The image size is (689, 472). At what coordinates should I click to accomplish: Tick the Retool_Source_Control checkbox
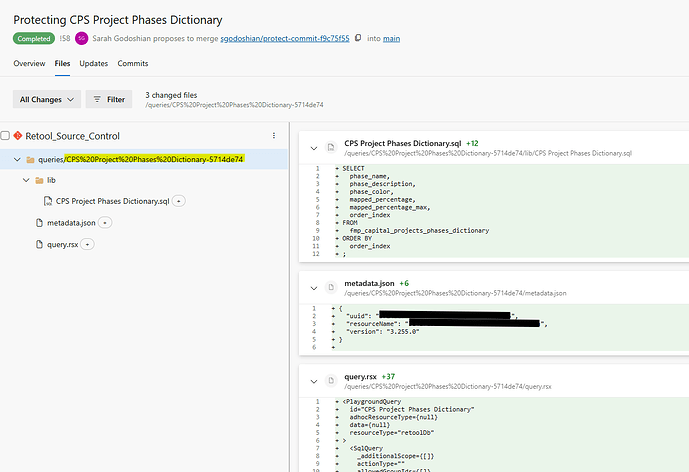coord(6,135)
